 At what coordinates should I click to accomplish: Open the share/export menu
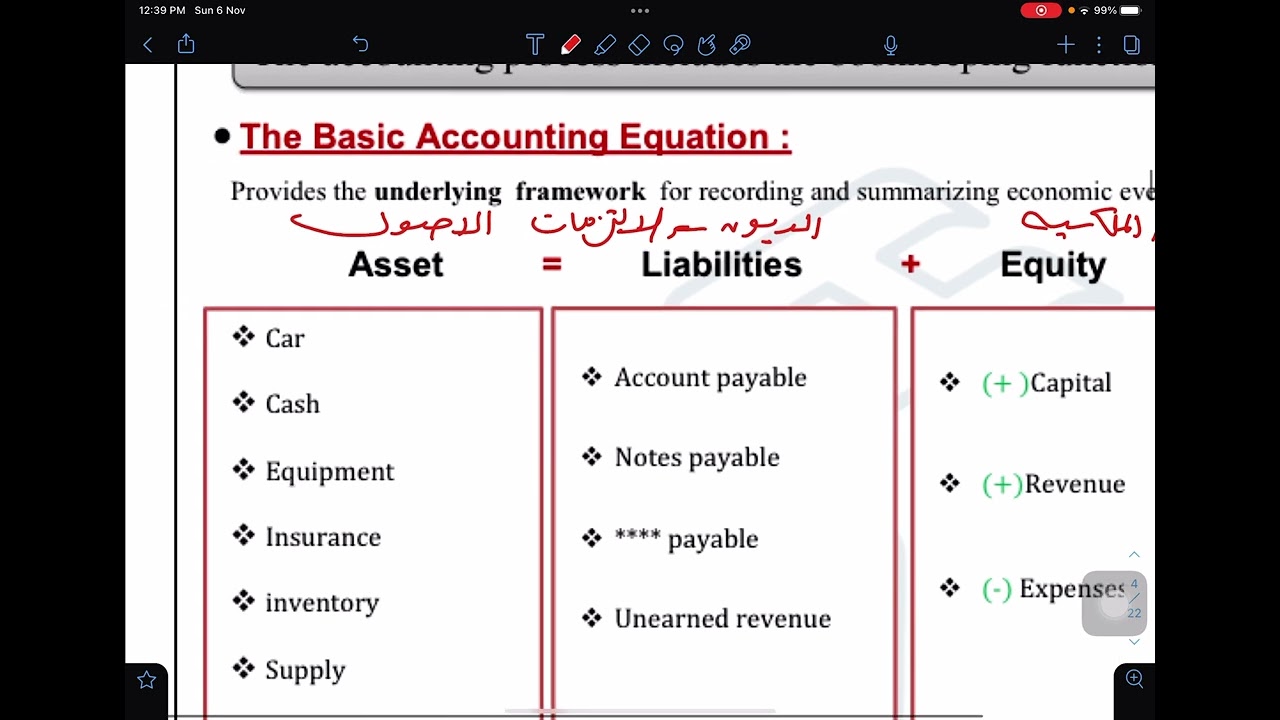click(x=186, y=44)
